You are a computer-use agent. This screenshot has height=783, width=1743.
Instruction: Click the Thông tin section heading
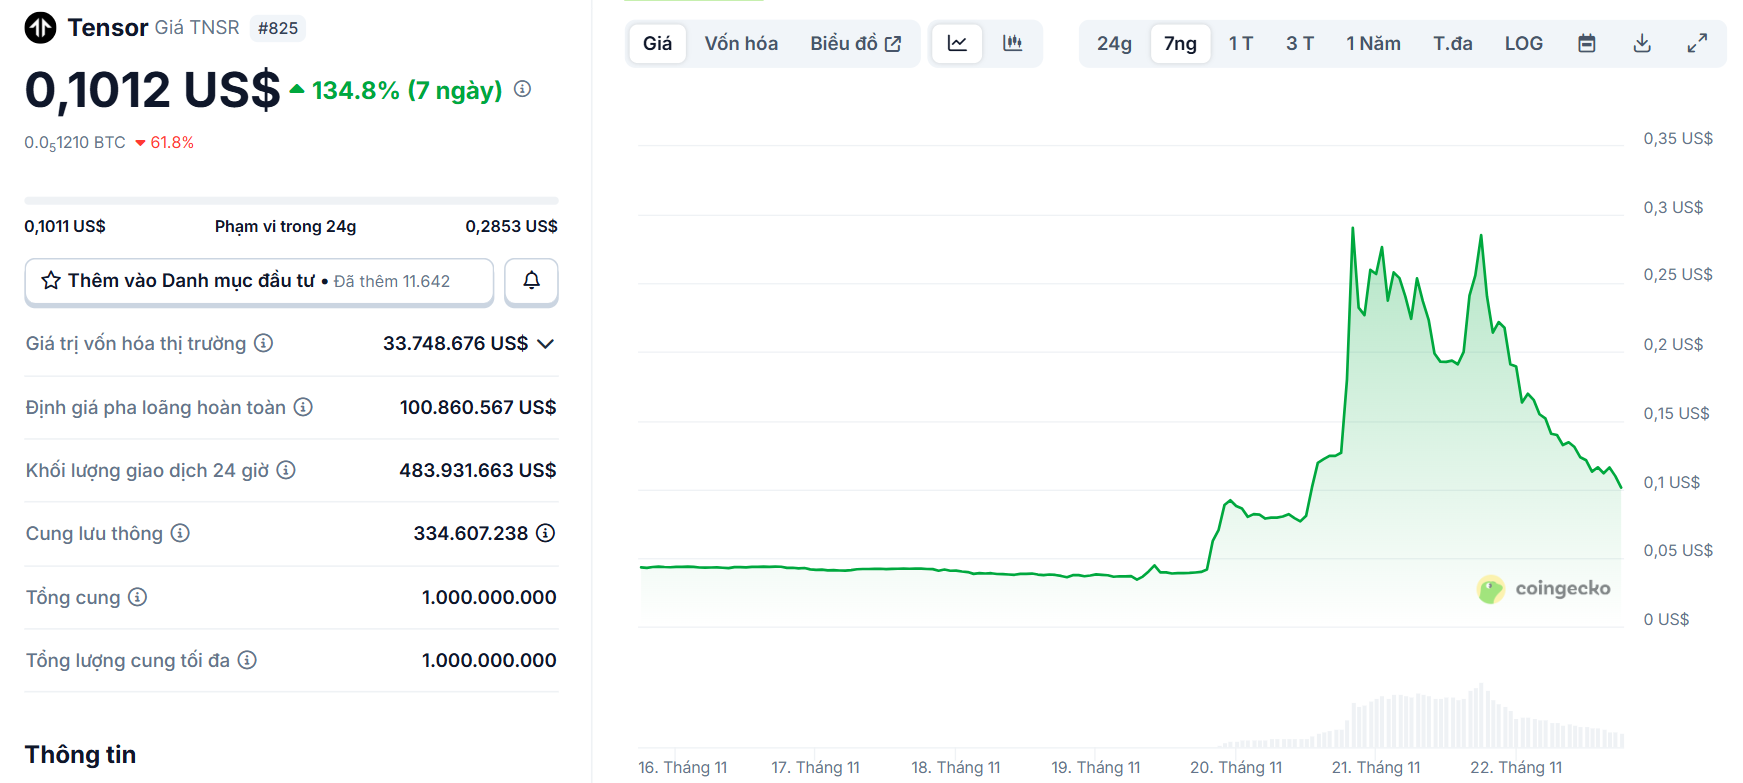pos(81,754)
